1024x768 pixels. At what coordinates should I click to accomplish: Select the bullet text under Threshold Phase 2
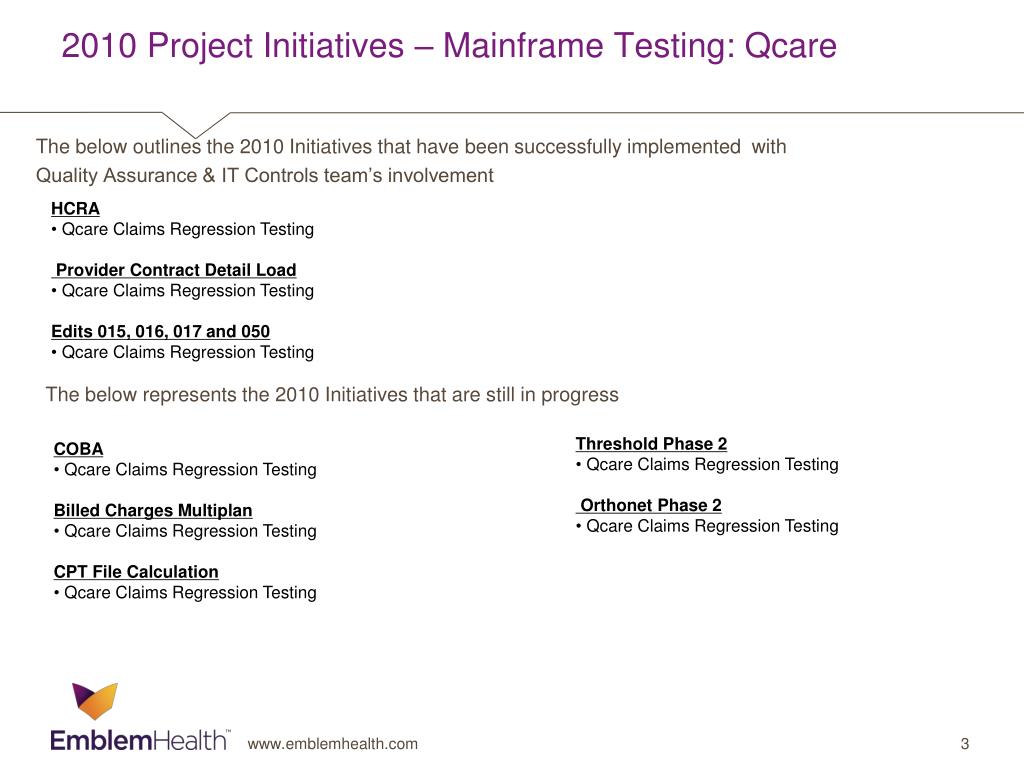click(x=707, y=464)
